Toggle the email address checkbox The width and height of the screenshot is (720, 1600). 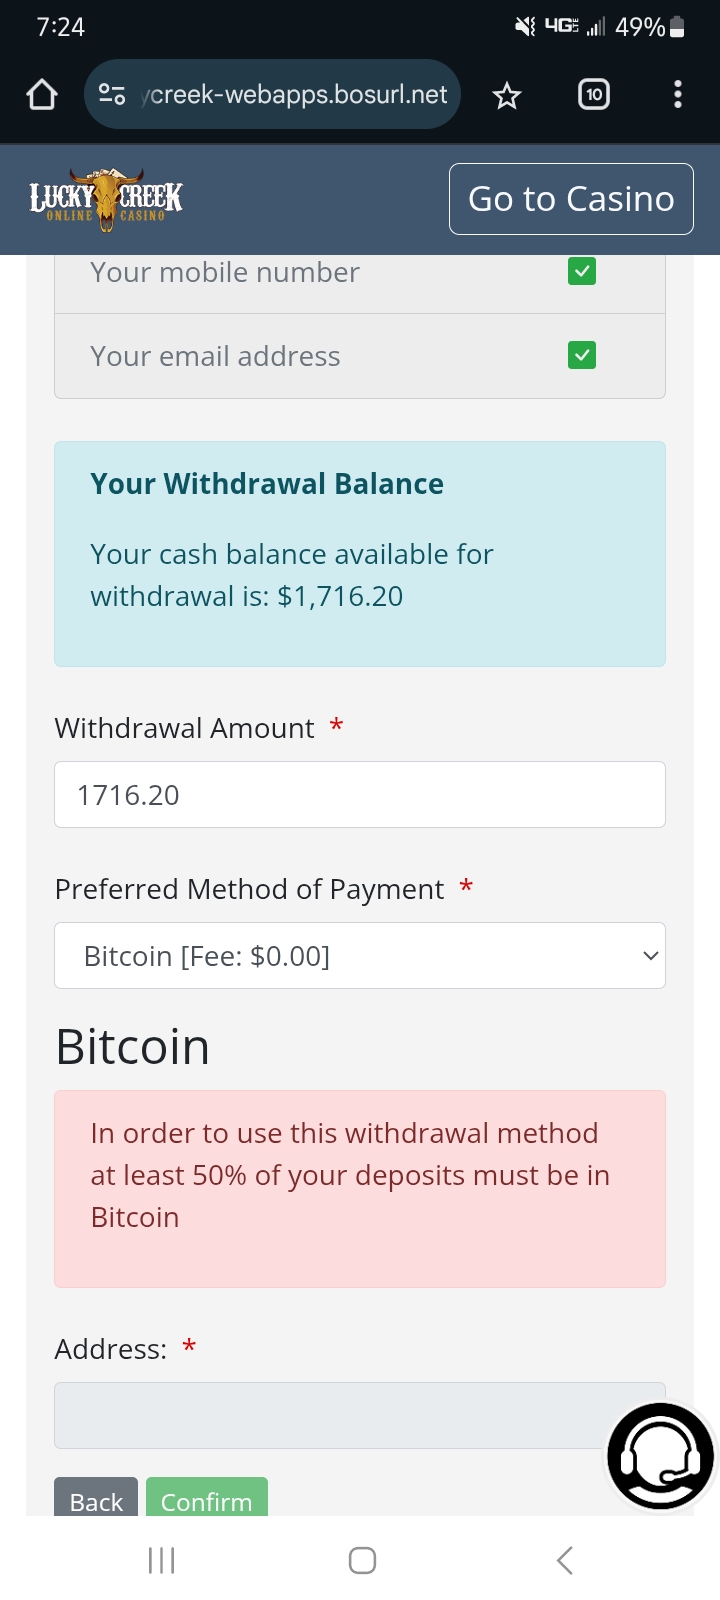pos(582,355)
